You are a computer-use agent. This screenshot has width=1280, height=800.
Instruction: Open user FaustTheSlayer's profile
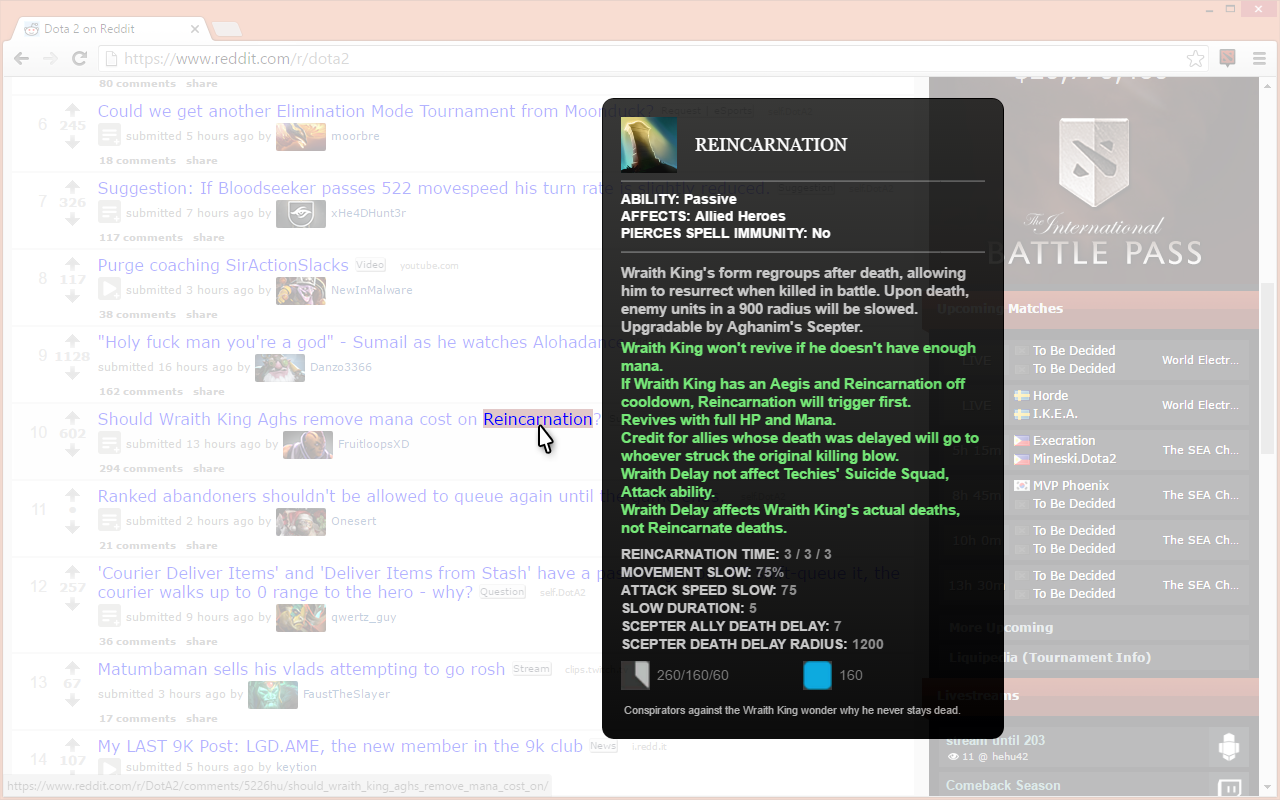pyautogui.click(x=346, y=694)
